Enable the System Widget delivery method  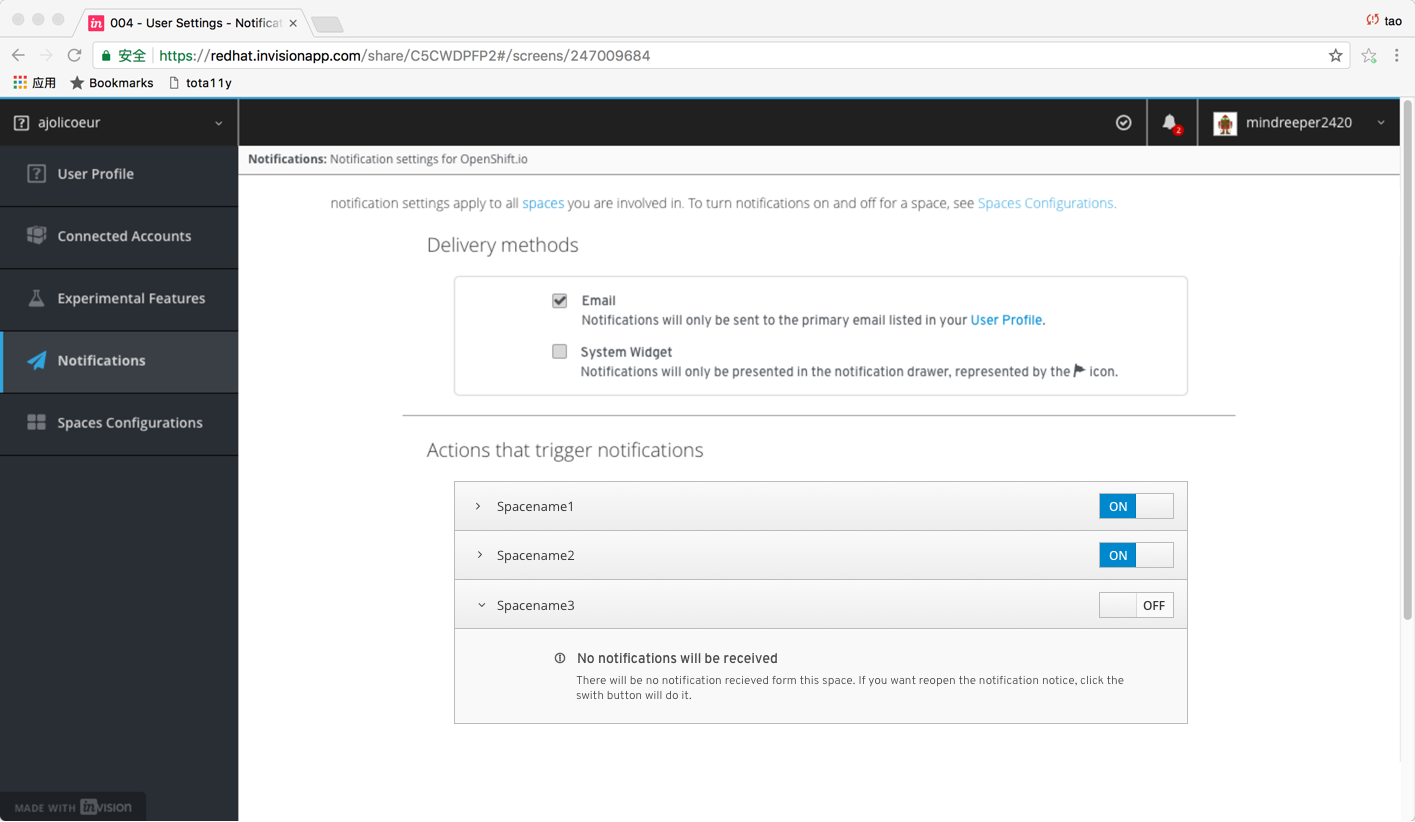[559, 351]
